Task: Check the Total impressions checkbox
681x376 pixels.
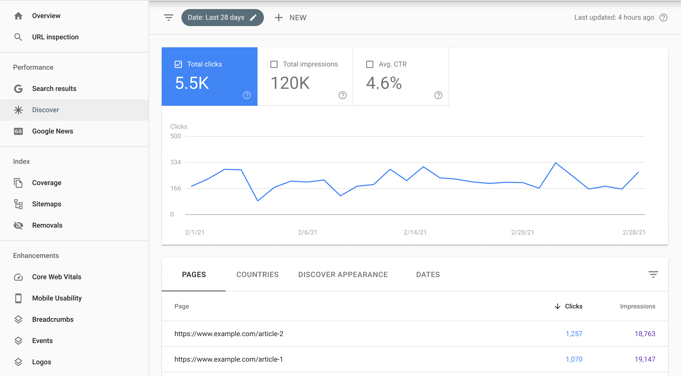Action: click(274, 64)
